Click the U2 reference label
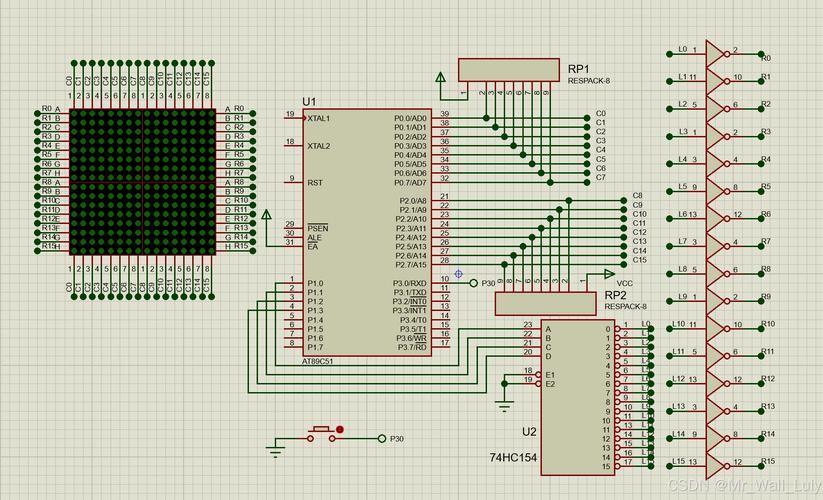This screenshot has height=500, width=823. click(x=529, y=432)
